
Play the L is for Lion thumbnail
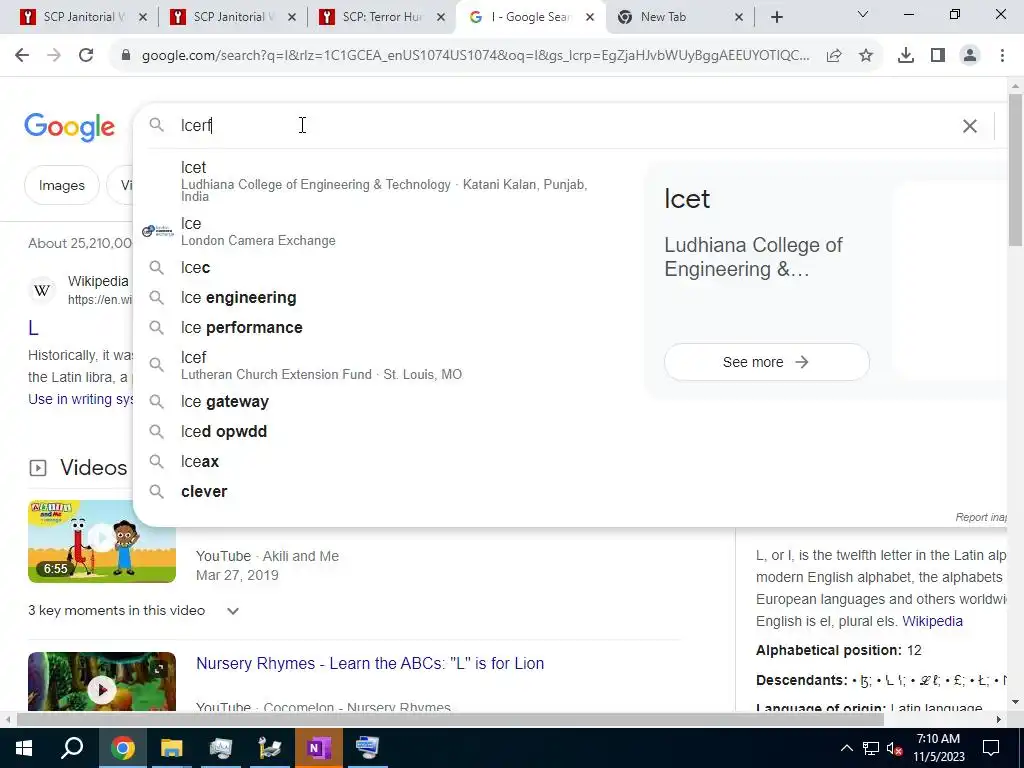pos(102,681)
